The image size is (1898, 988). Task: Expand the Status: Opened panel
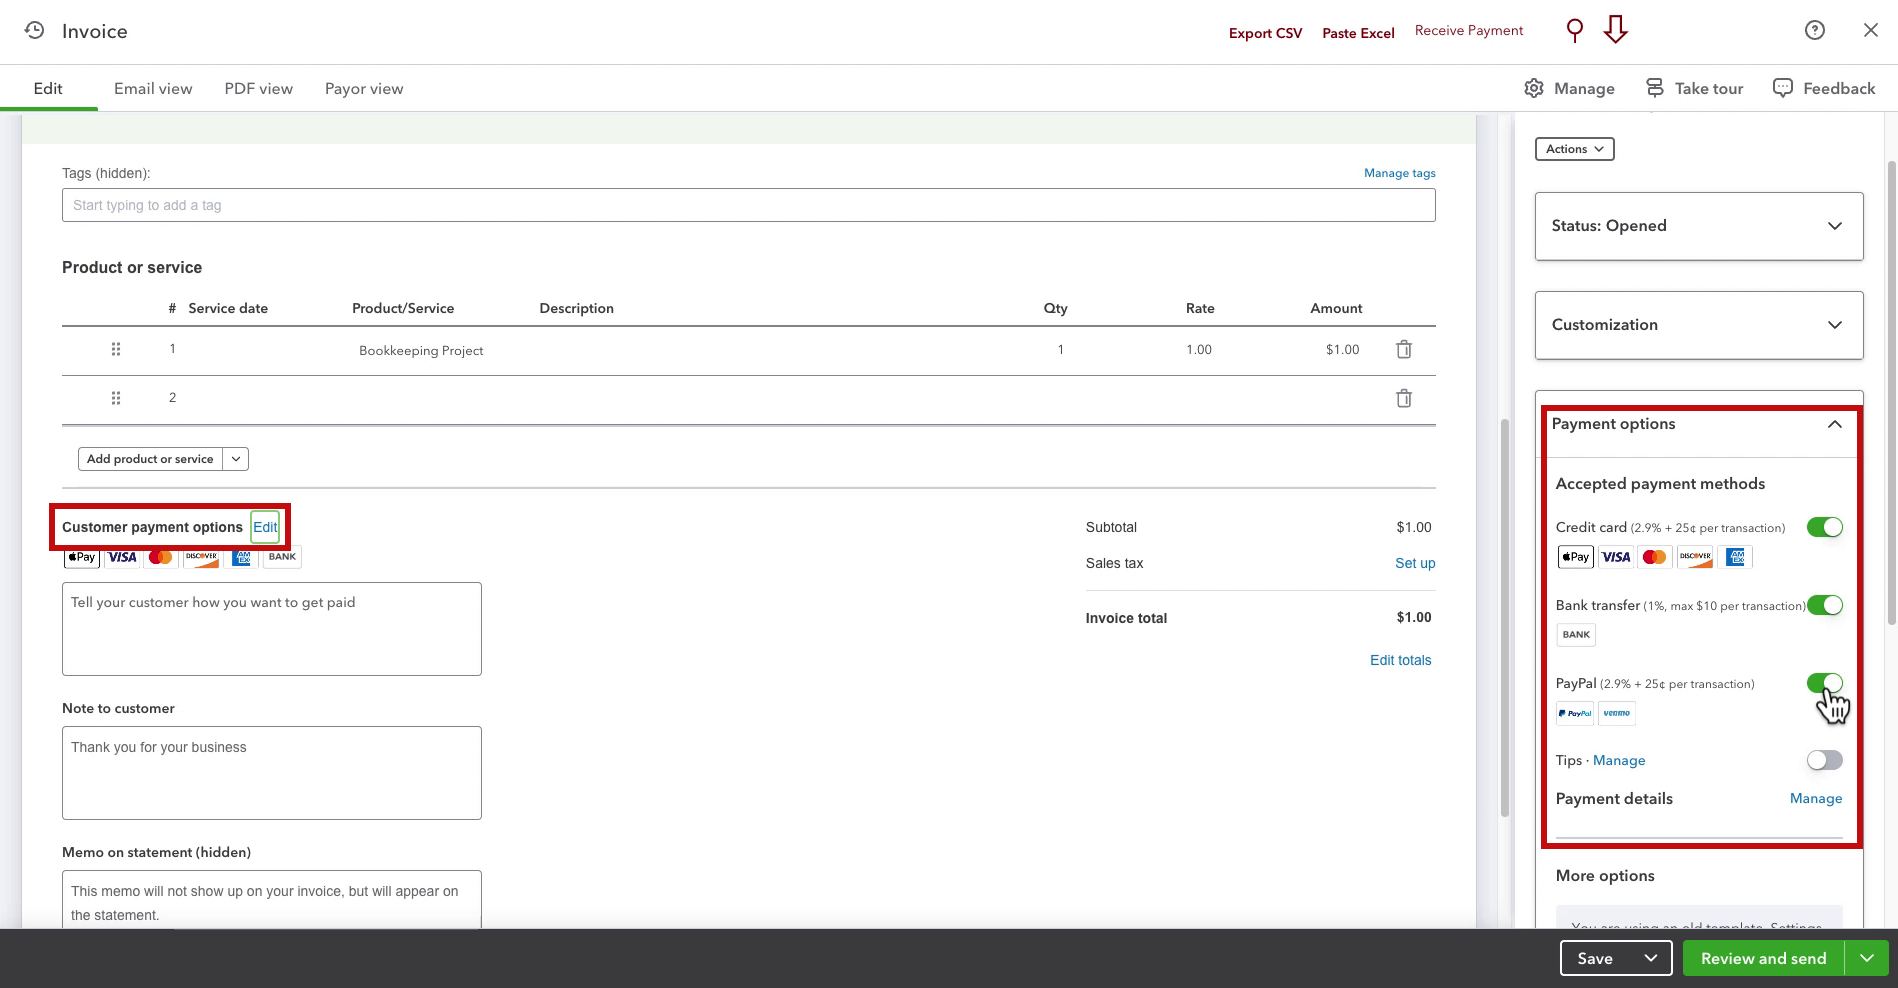click(1699, 226)
